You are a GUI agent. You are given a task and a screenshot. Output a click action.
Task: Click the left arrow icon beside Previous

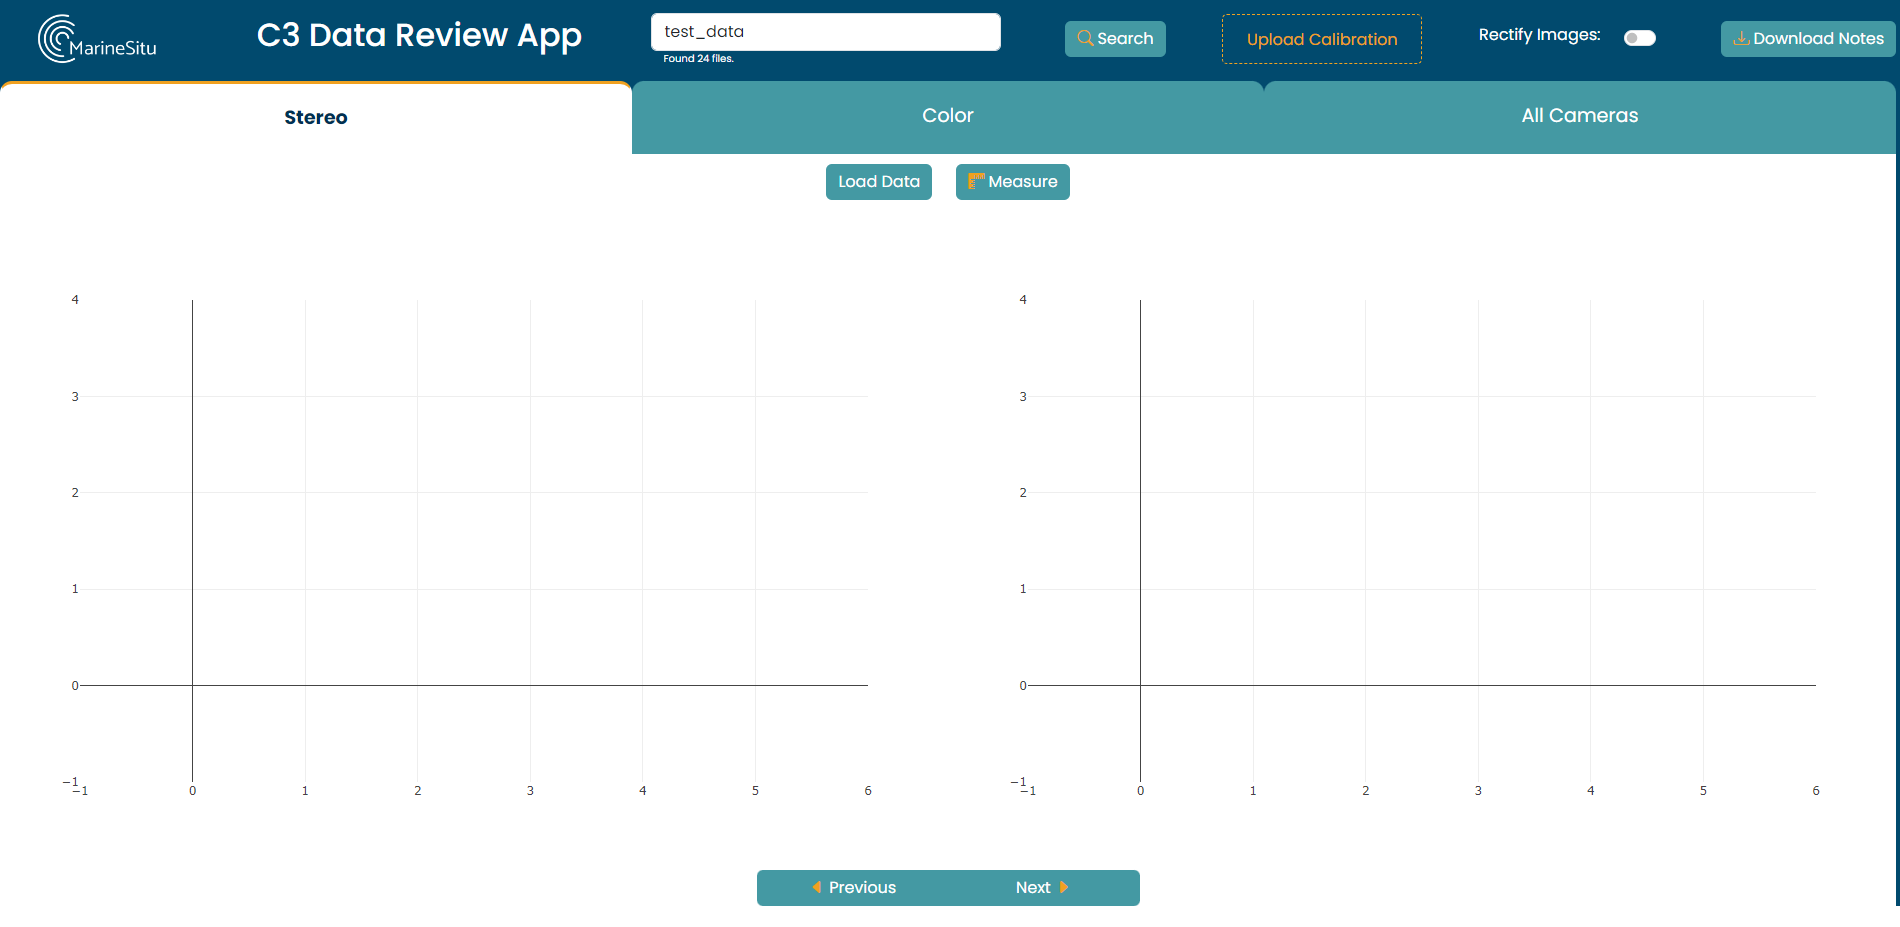(x=817, y=888)
